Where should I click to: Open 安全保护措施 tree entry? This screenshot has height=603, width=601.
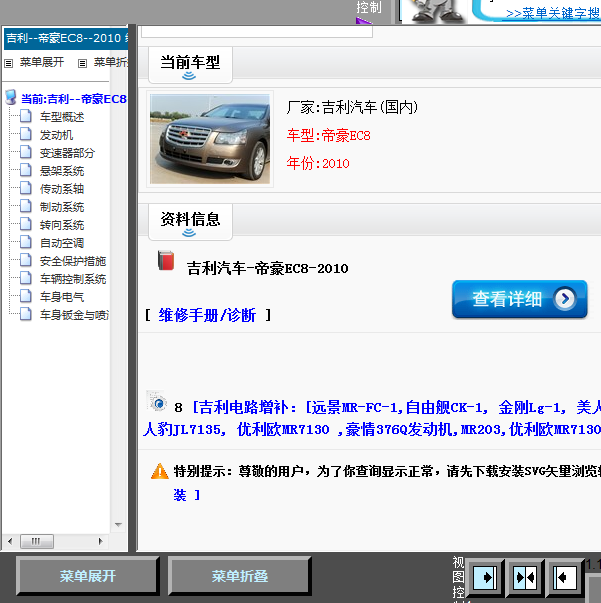(73, 261)
